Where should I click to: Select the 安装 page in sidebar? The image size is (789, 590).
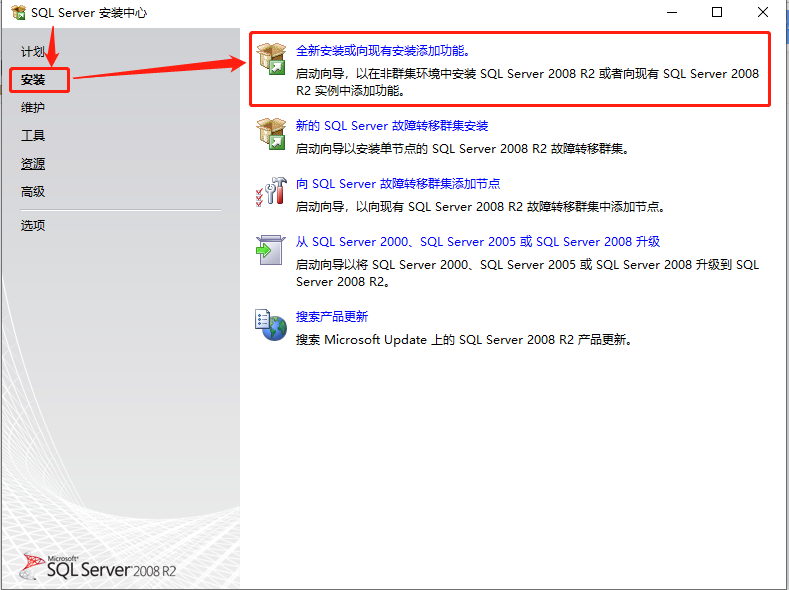coord(33,79)
